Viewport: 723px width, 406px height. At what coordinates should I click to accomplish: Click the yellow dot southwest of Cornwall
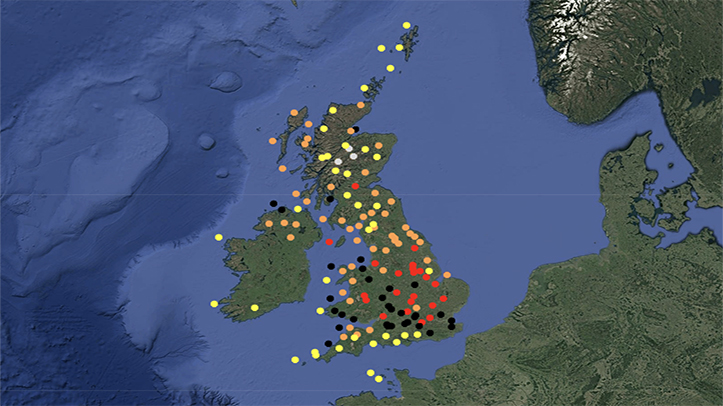295,359
